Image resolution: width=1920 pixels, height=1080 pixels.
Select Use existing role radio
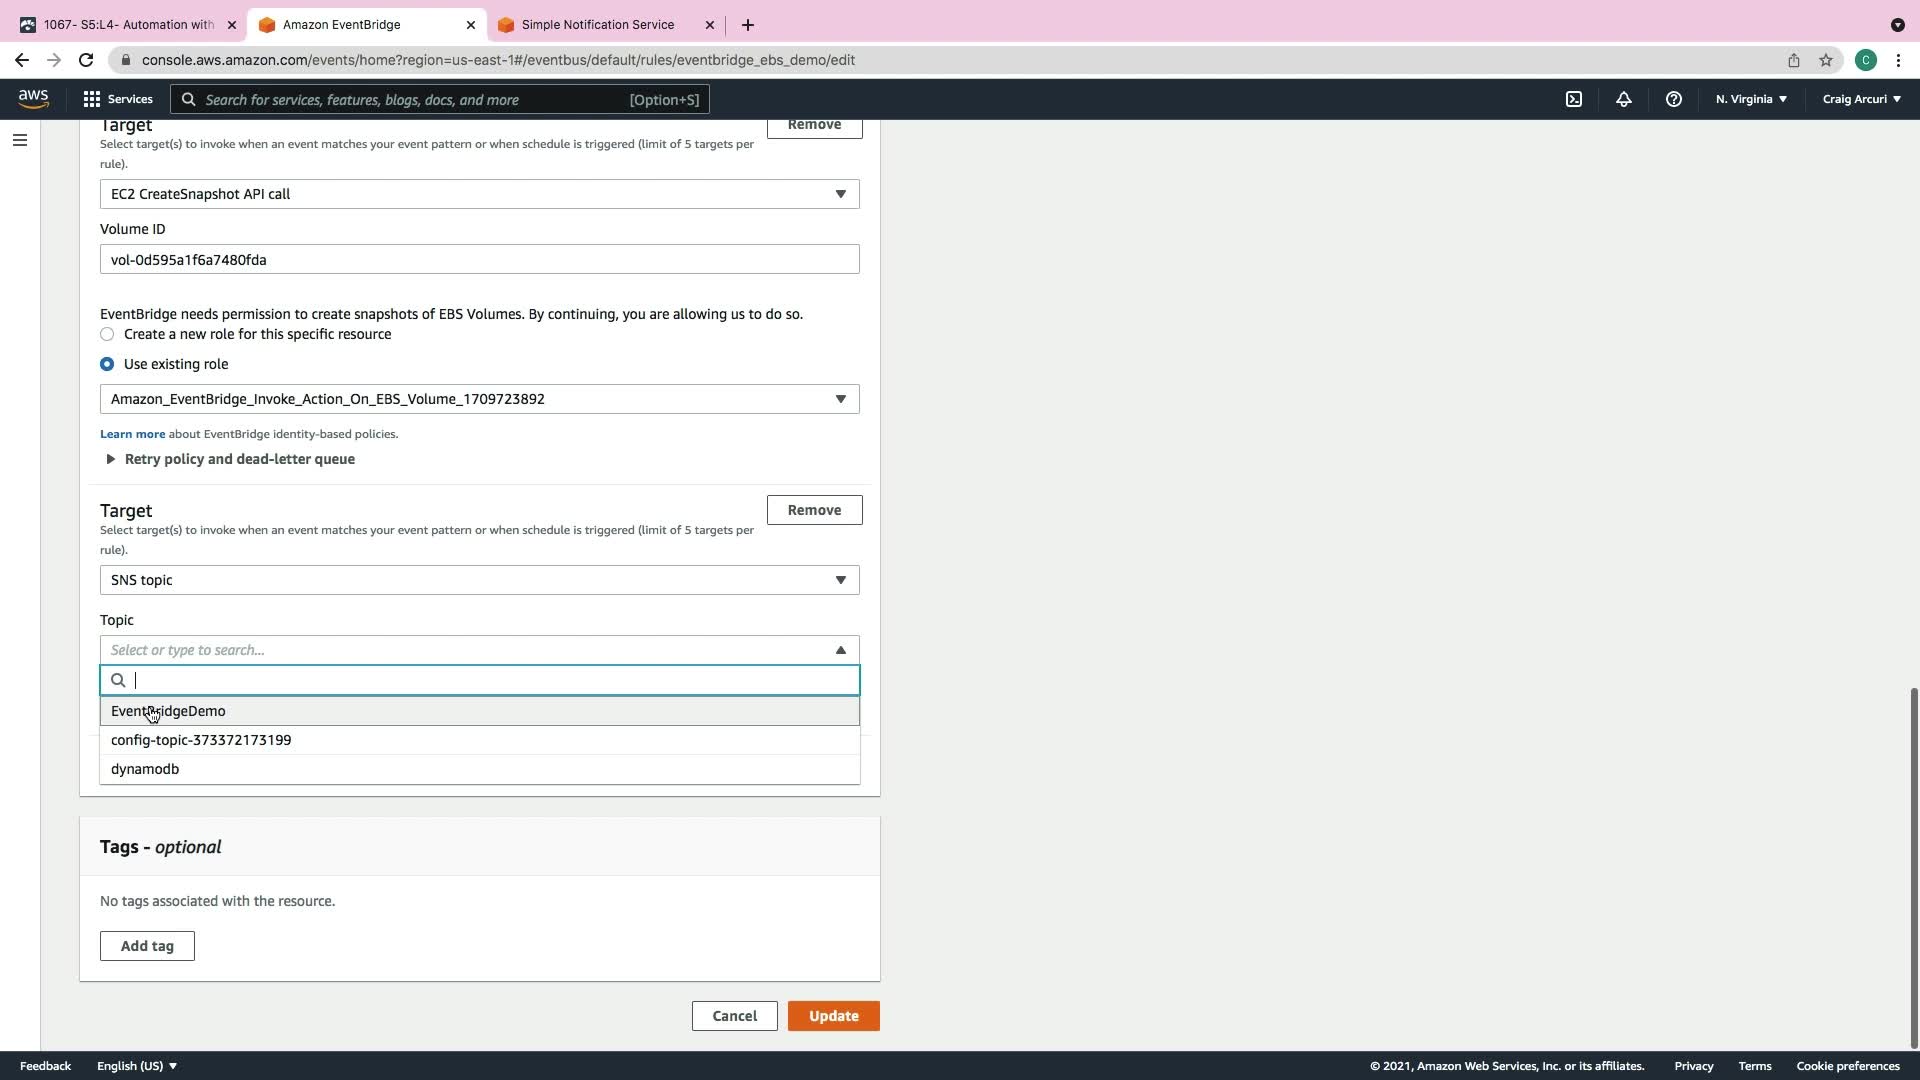tap(107, 364)
